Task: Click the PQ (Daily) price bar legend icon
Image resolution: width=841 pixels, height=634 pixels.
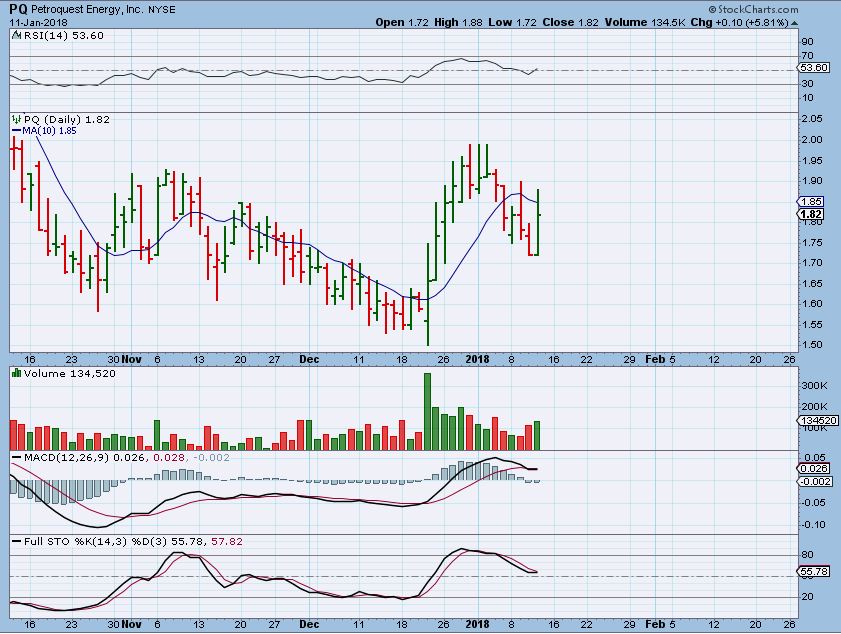Action: [17, 119]
